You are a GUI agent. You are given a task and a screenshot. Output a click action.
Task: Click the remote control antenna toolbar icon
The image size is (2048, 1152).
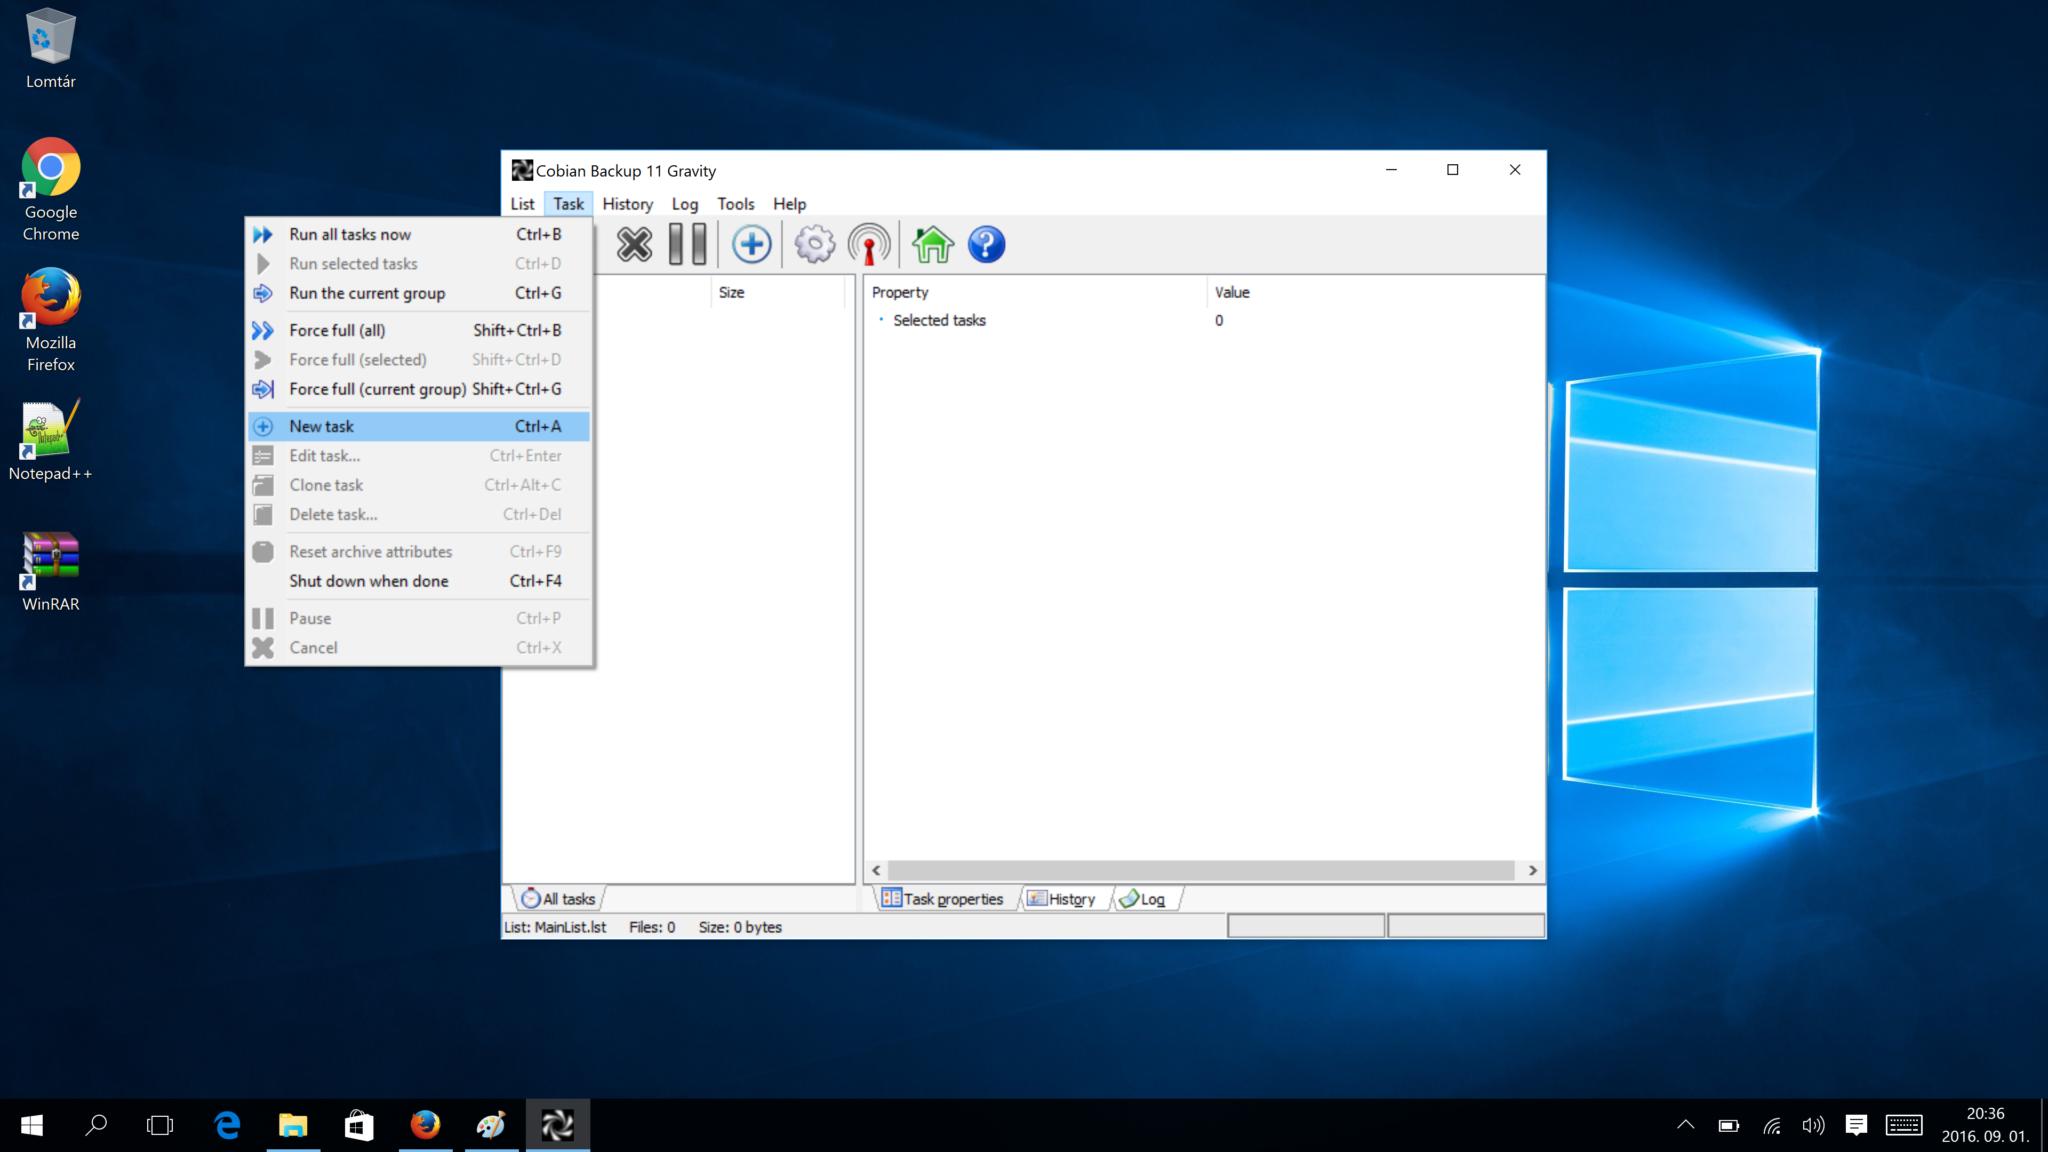point(867,243)
